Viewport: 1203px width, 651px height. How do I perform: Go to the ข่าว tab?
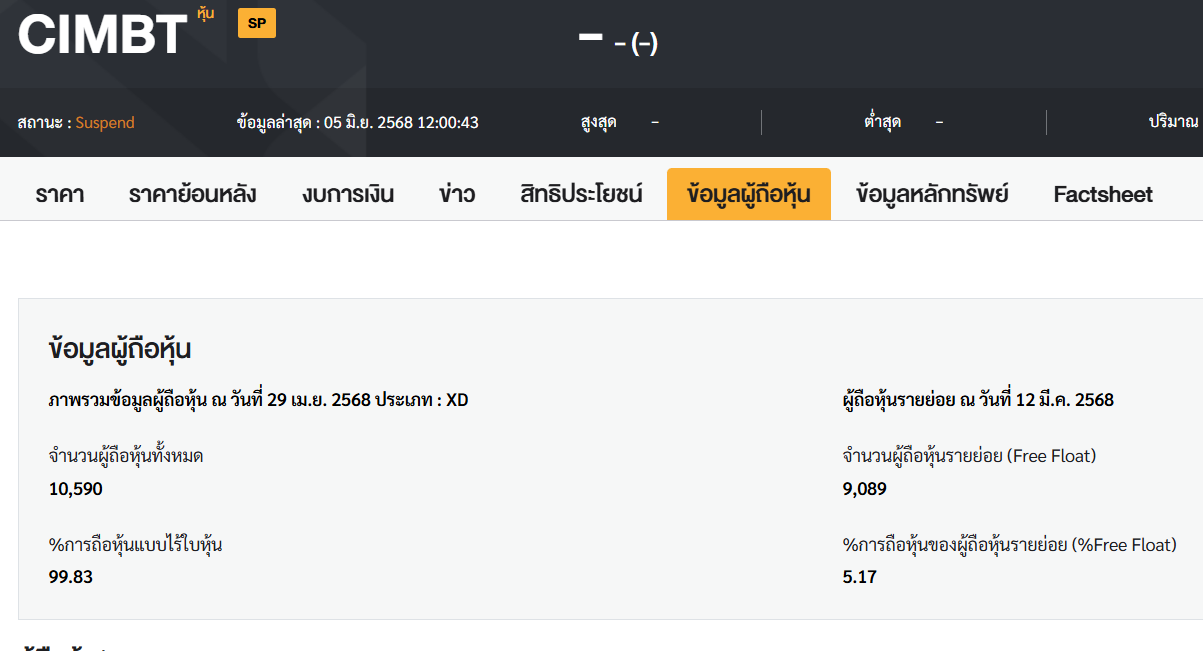click(457, 194)
